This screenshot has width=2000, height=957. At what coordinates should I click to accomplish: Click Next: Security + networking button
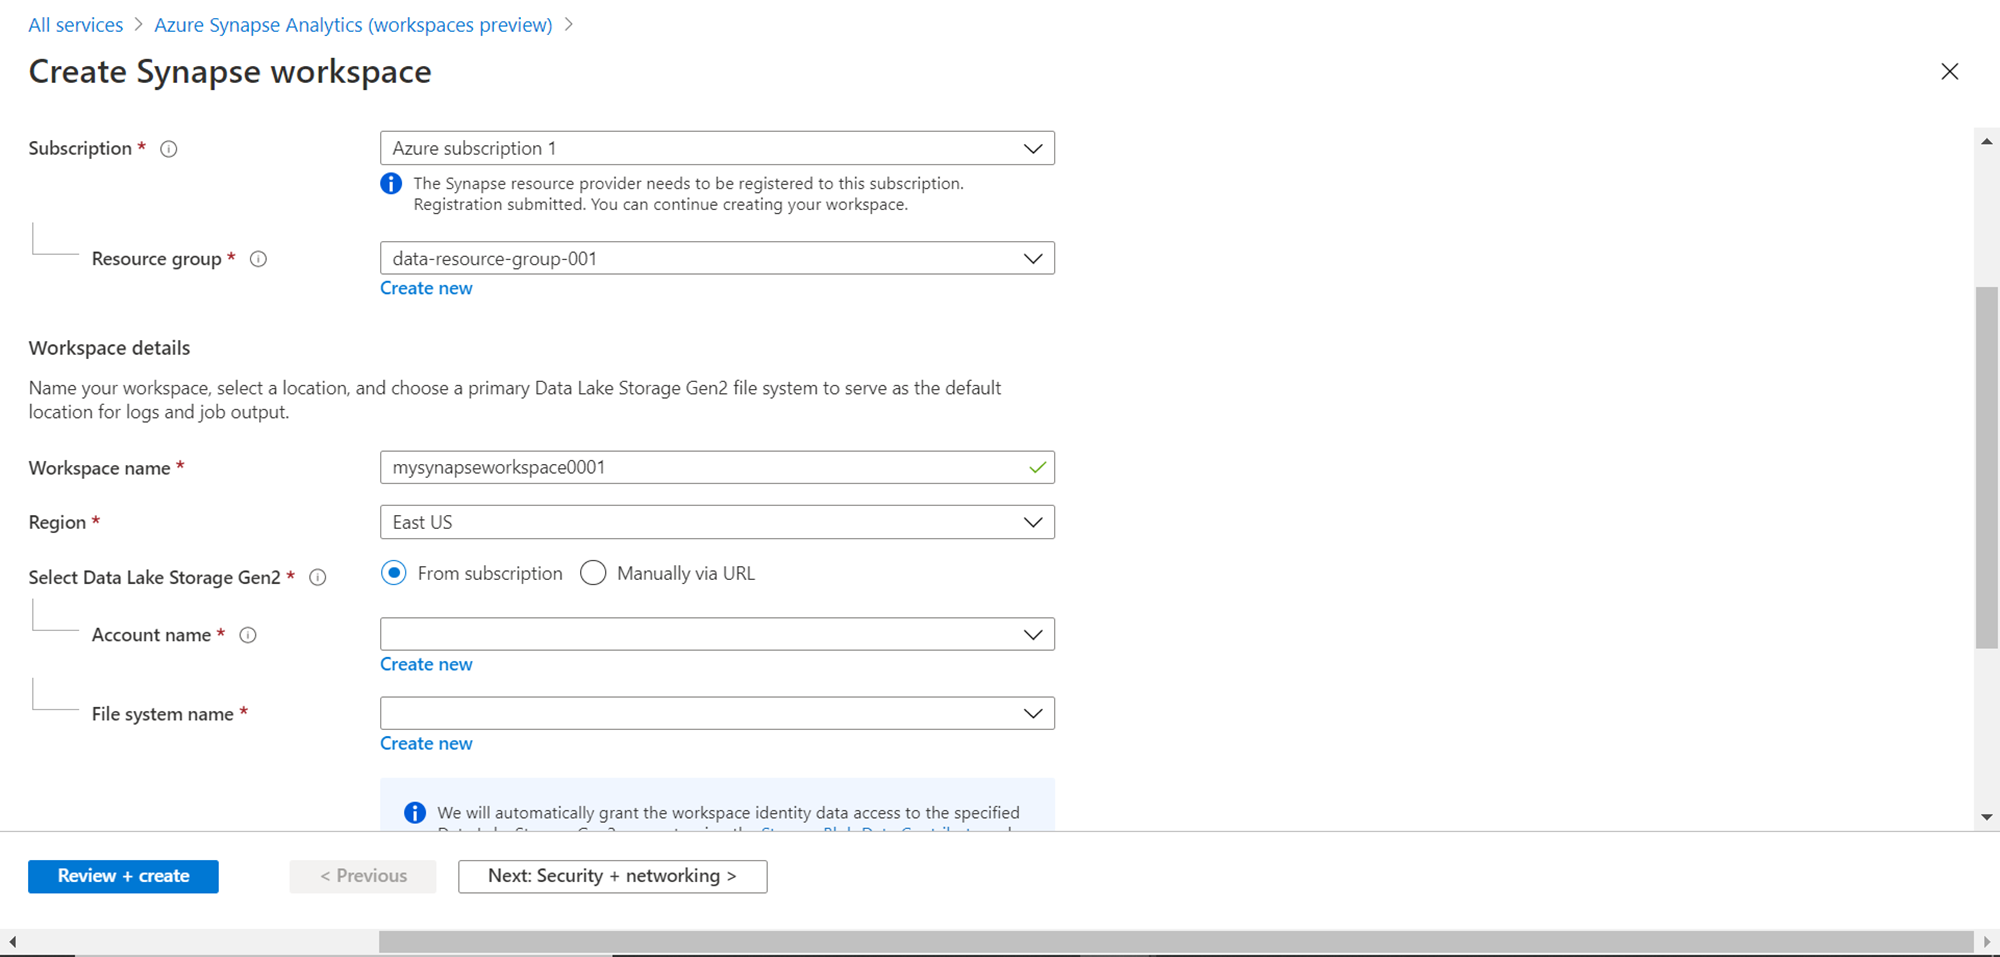click(x=612, y=876)
